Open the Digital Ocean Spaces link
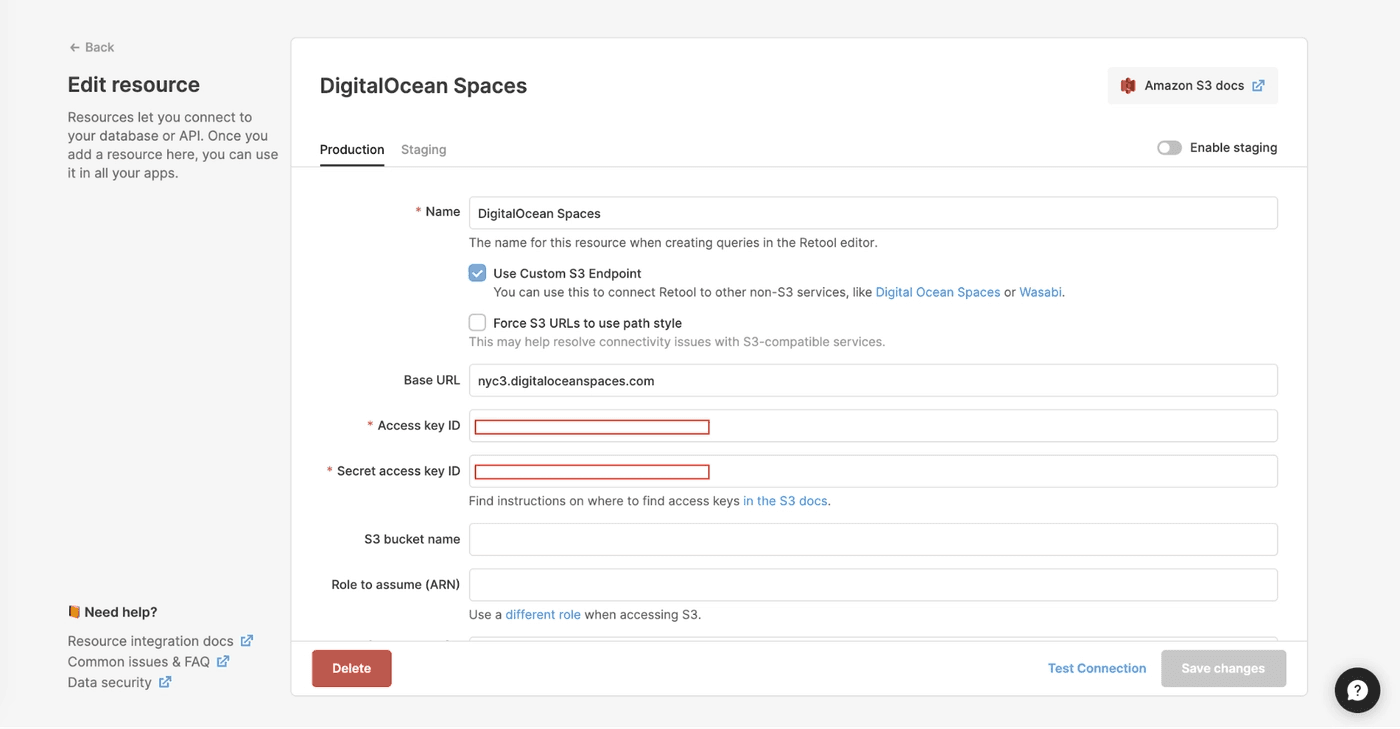Image resolution: width=1400 pixels, height=729 pixels. (937, 293)
